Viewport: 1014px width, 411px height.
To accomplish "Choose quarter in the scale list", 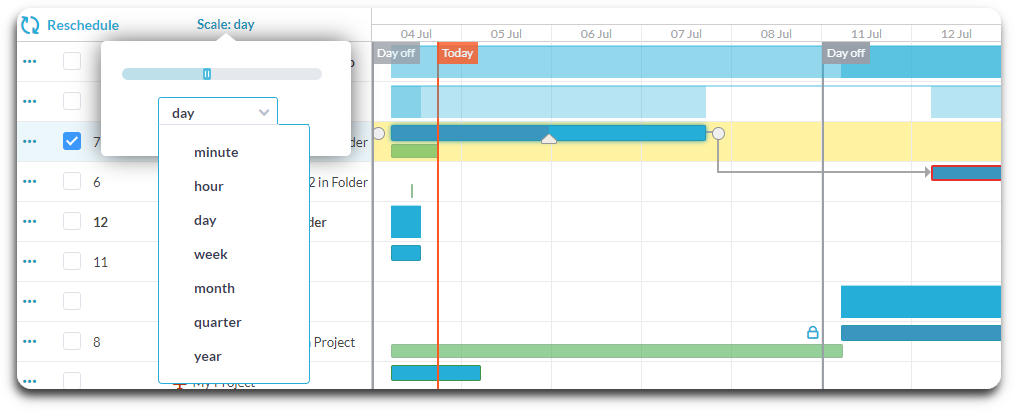I will click(217, 323).
